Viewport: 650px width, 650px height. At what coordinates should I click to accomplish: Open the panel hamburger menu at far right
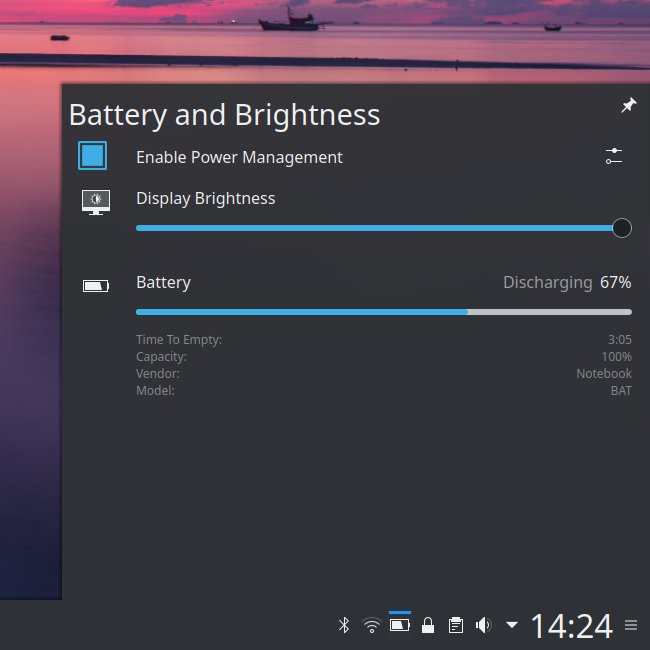click(x=631, y=626)
